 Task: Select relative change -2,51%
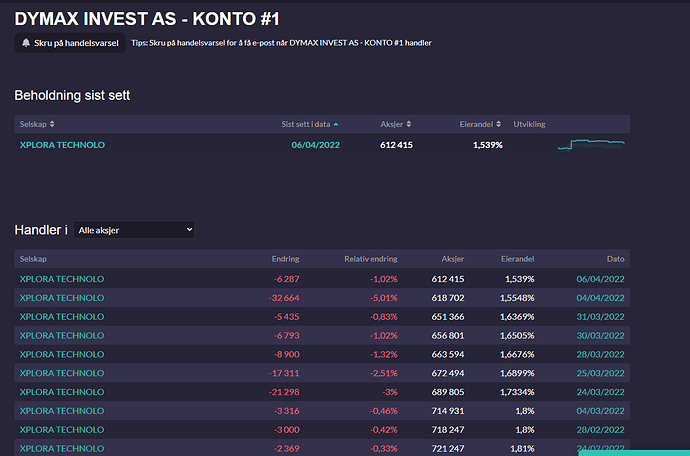(x=384, y=373)
